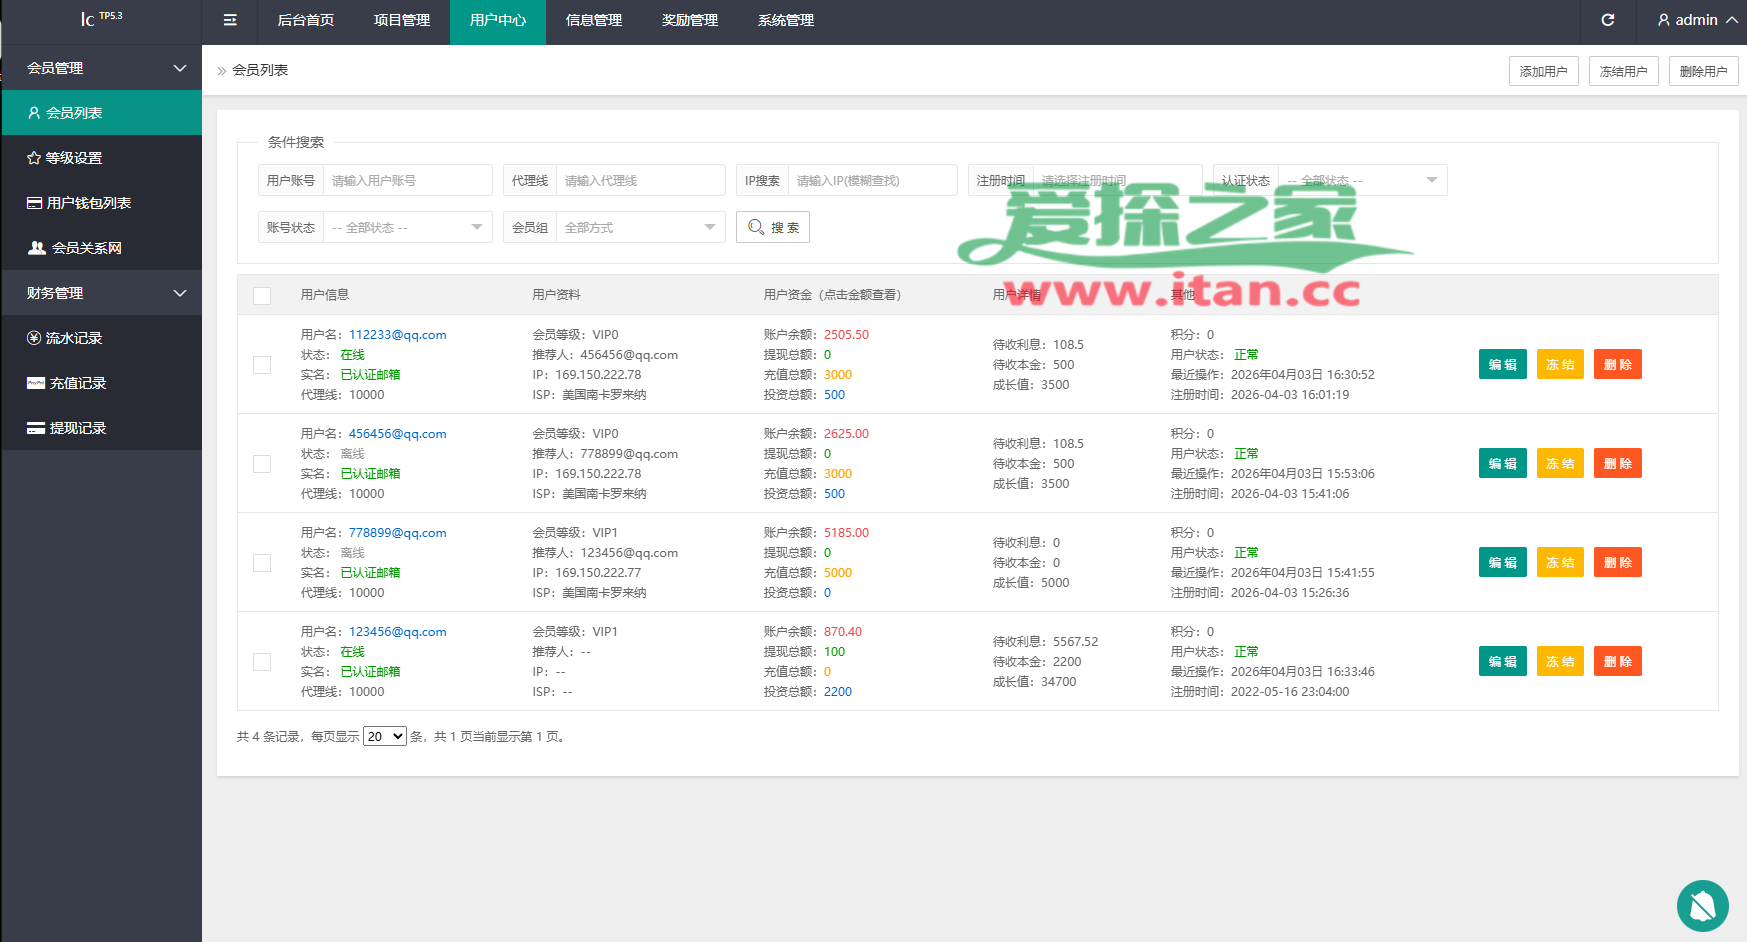The image size is (1747, 942).
Task: Click the card icon beside 充值记录
Action: click(x=36, y=383)
